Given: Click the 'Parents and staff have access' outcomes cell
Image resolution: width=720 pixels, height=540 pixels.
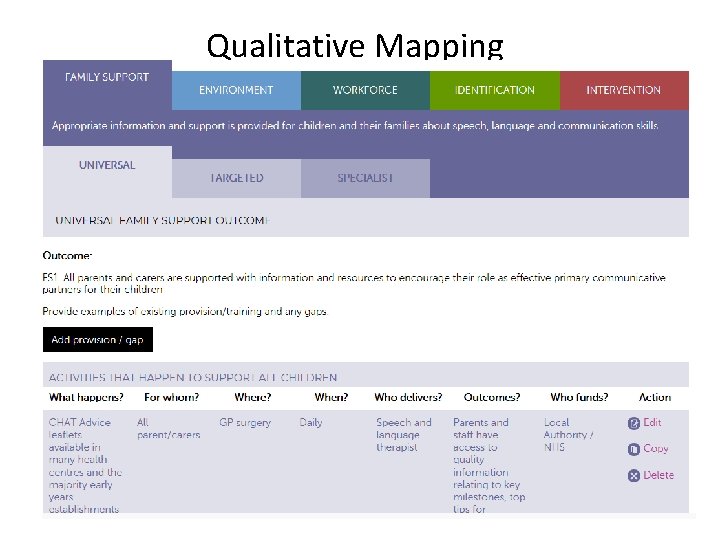Looking at the screenshot, I should (x=489, y=466).
